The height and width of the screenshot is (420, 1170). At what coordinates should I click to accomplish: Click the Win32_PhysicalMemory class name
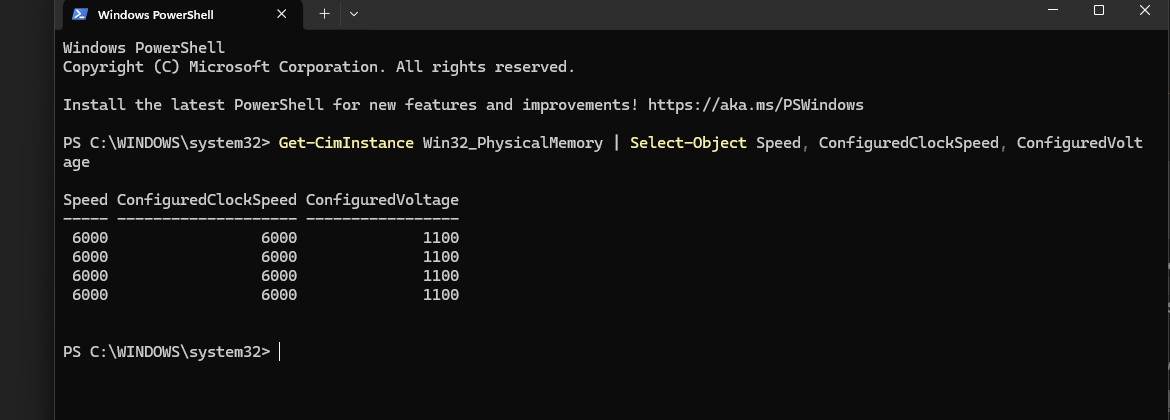click(x=512, y=143)
